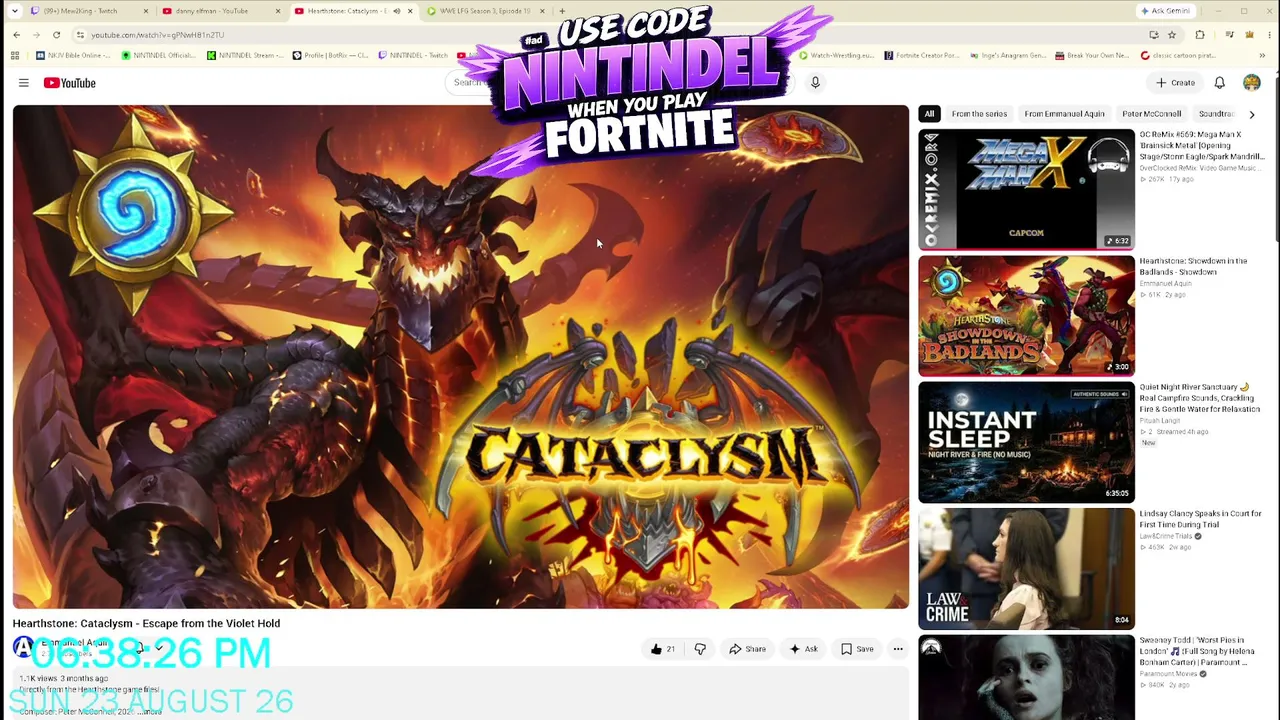Open the YouTube account avatar menu
Screen dimensions: 1280x720
(1252, 83)
